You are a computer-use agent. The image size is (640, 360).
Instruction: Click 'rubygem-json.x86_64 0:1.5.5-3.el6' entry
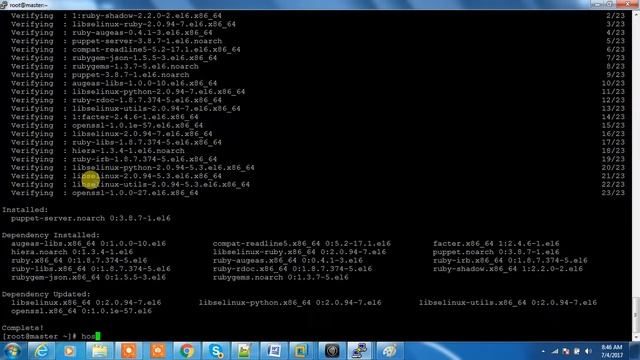click(x=89, y=277)
